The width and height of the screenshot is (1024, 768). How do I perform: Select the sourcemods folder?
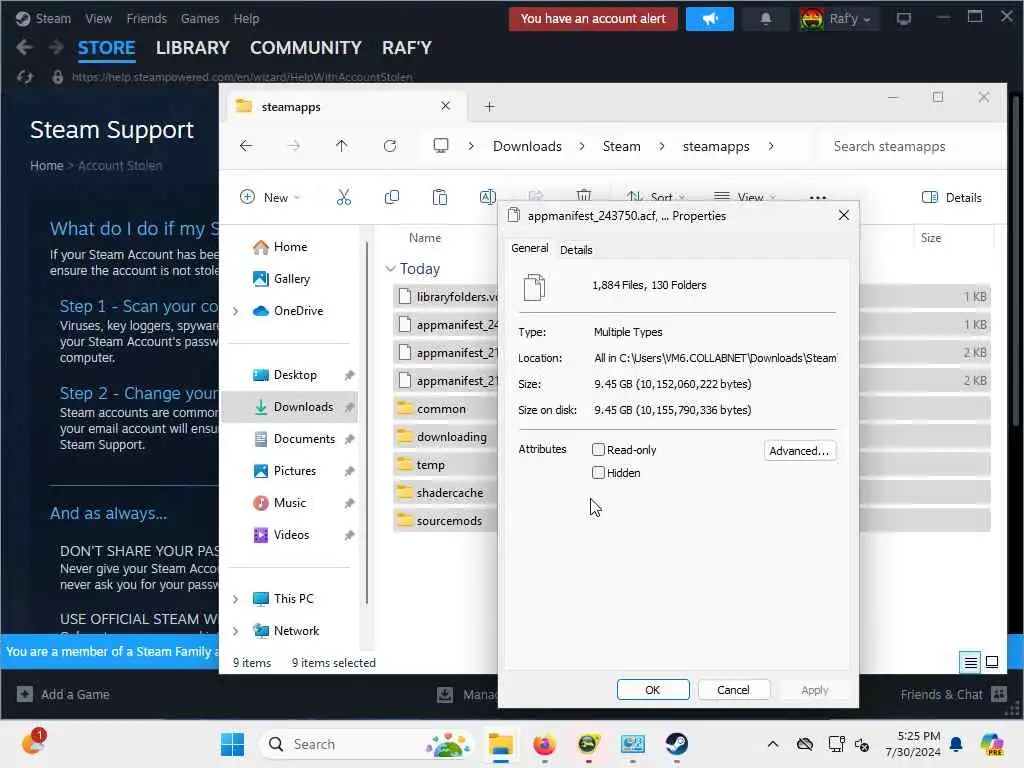pos(449,521)
